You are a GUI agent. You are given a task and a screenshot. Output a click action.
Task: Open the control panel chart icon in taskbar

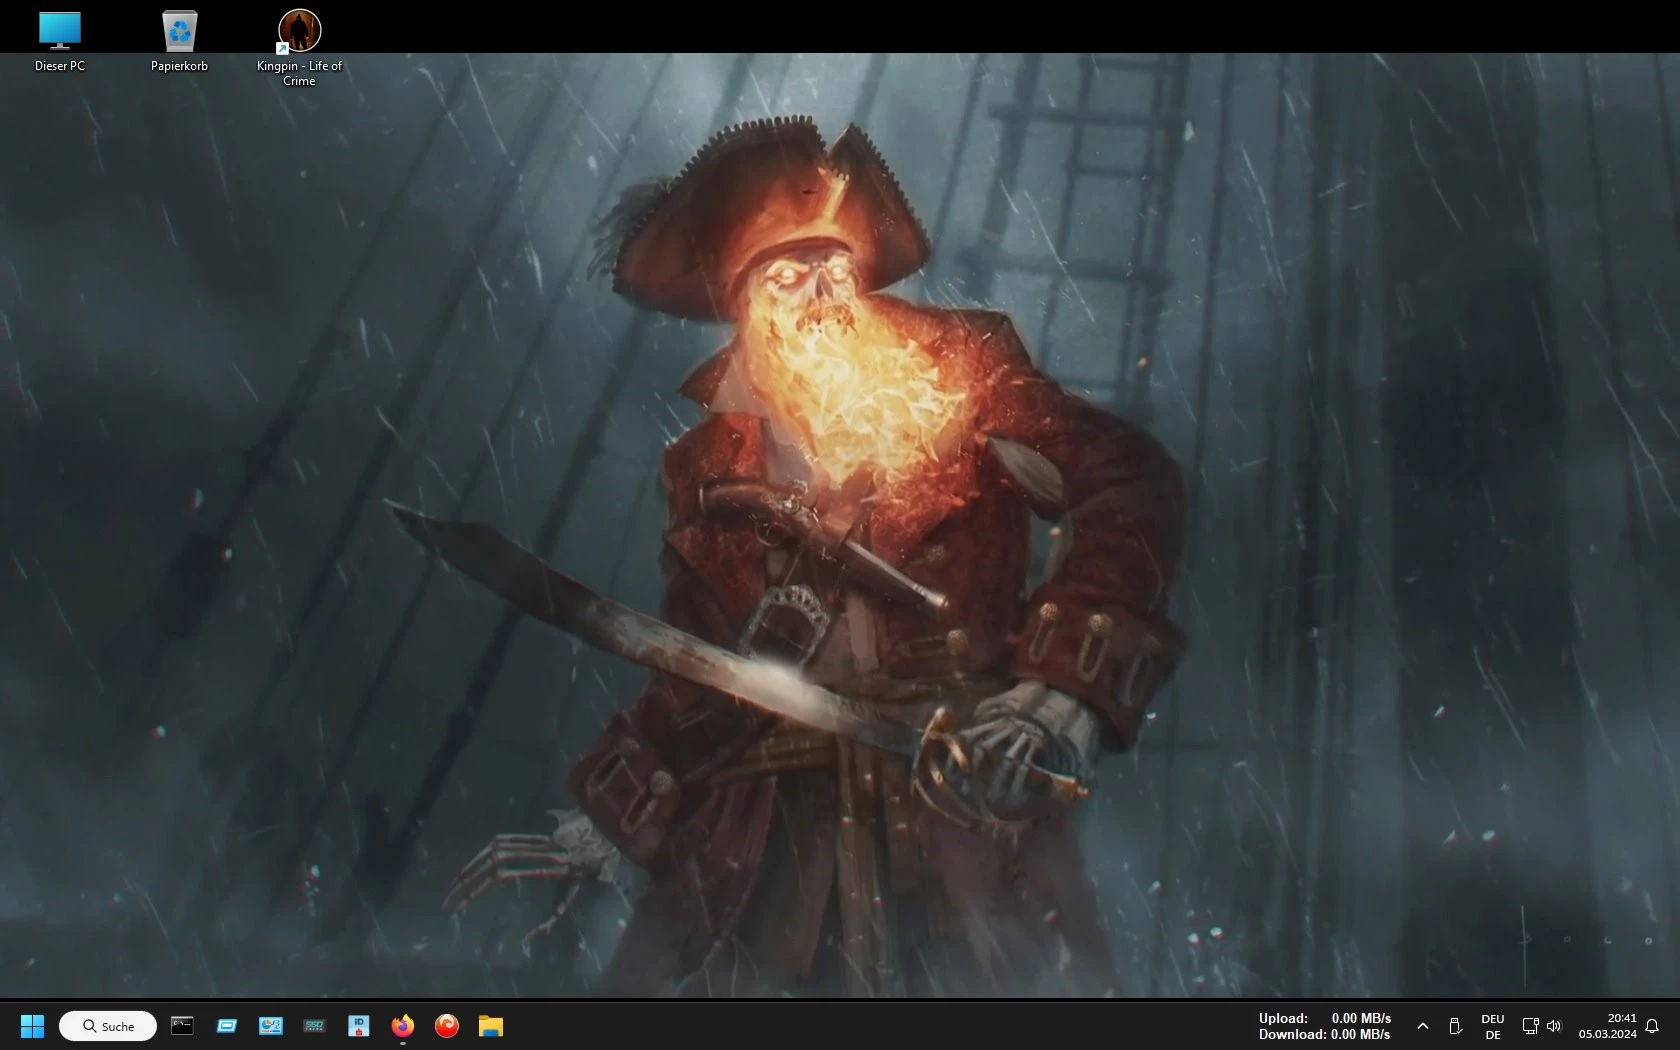[x=270, y=1025]
